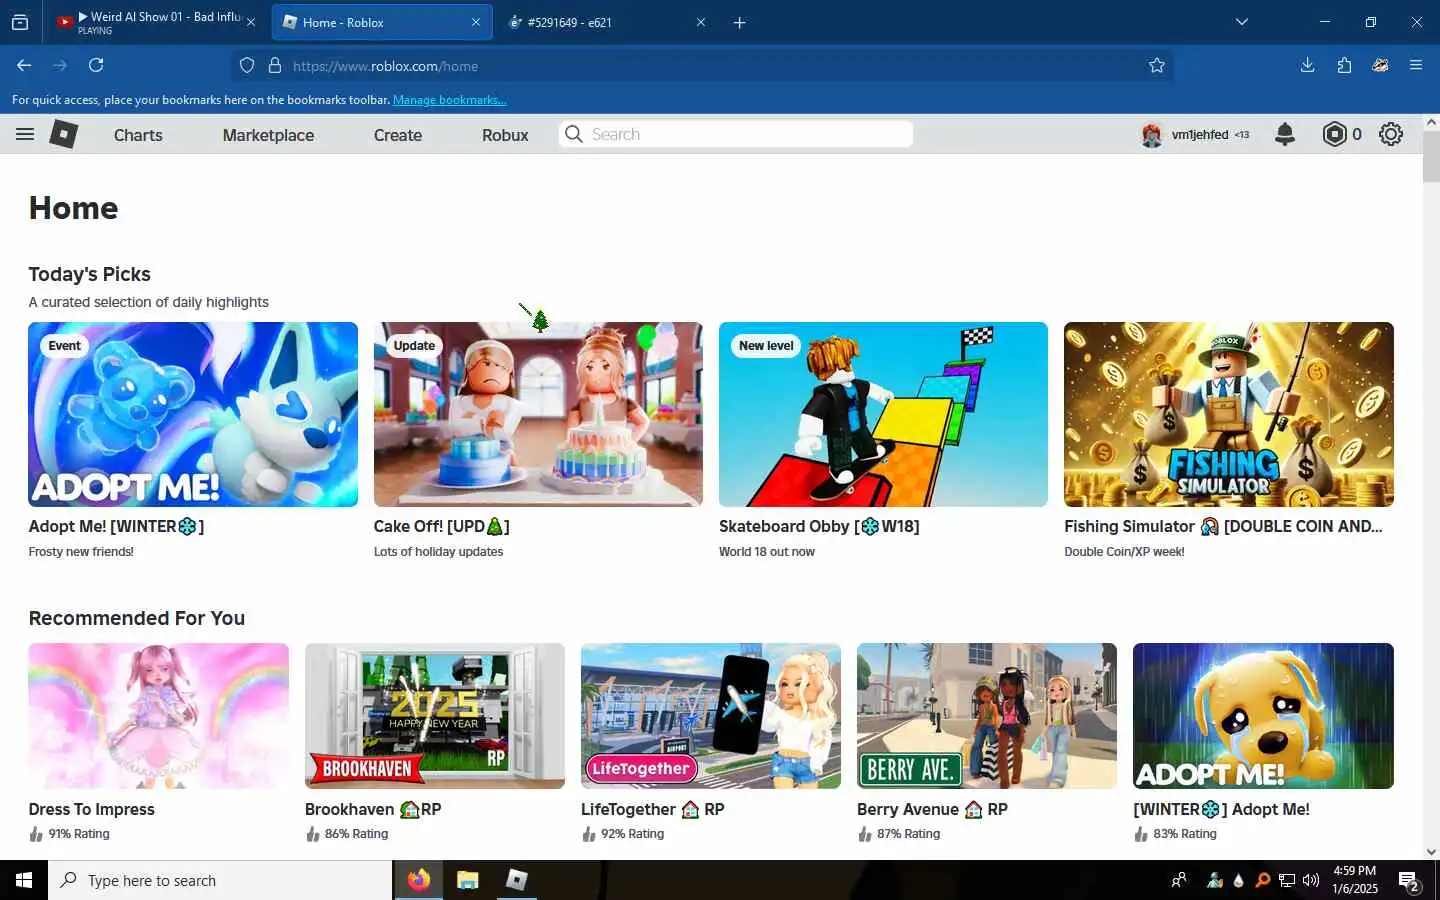Screen dimensions: 1440x900
Task: Open the recommended WINTER Adopt Me thumbnail
Action: tap(1263, 716)
